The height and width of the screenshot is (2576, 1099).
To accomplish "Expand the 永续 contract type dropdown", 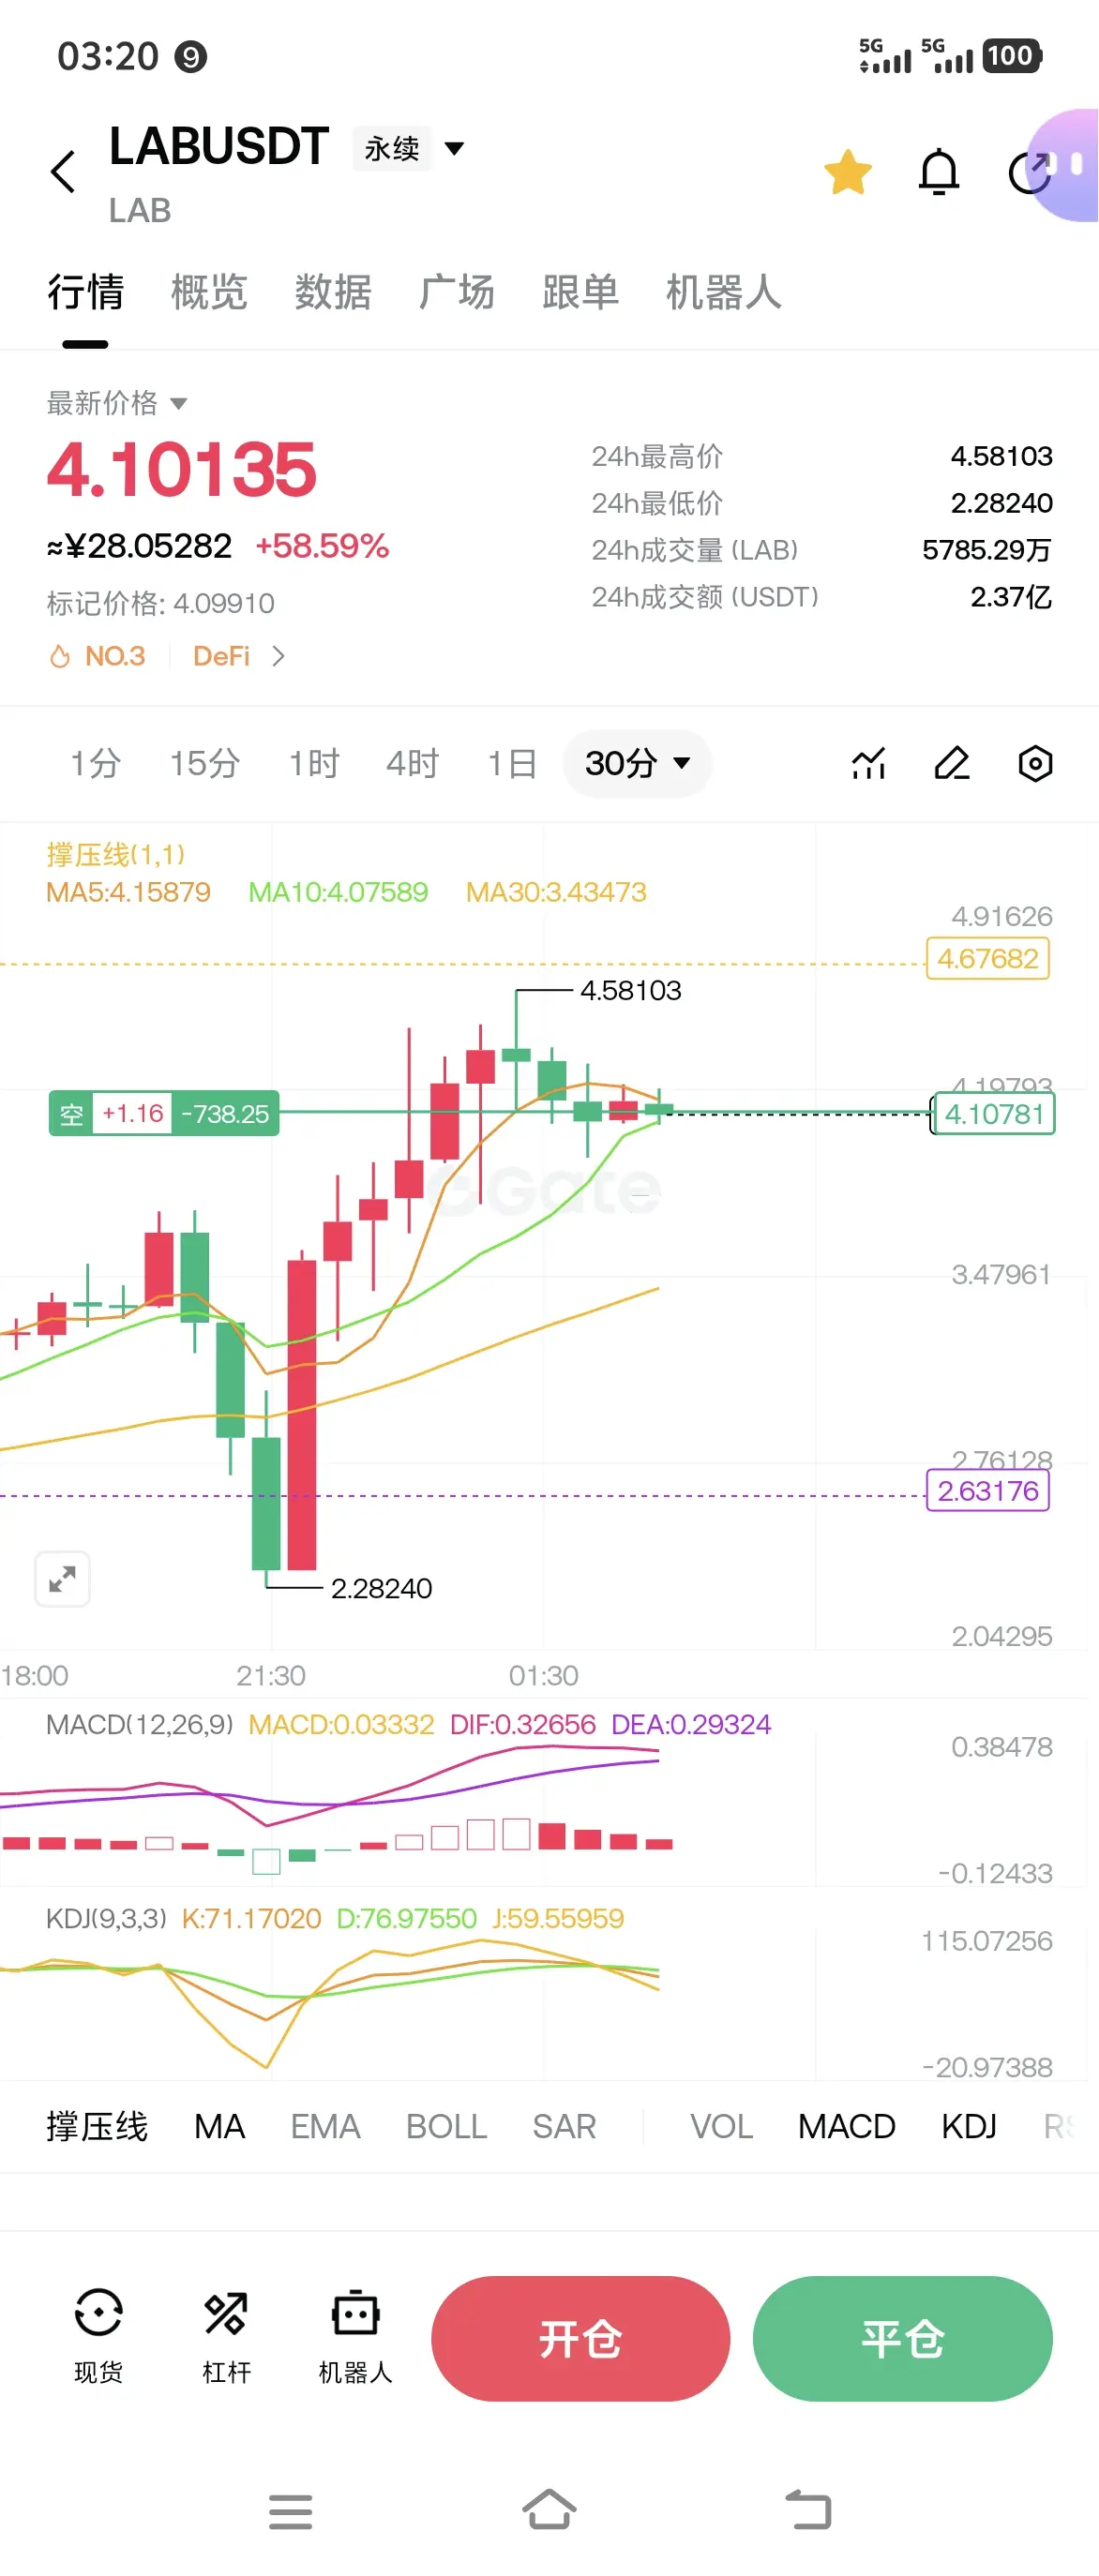I will pos(410,149).
